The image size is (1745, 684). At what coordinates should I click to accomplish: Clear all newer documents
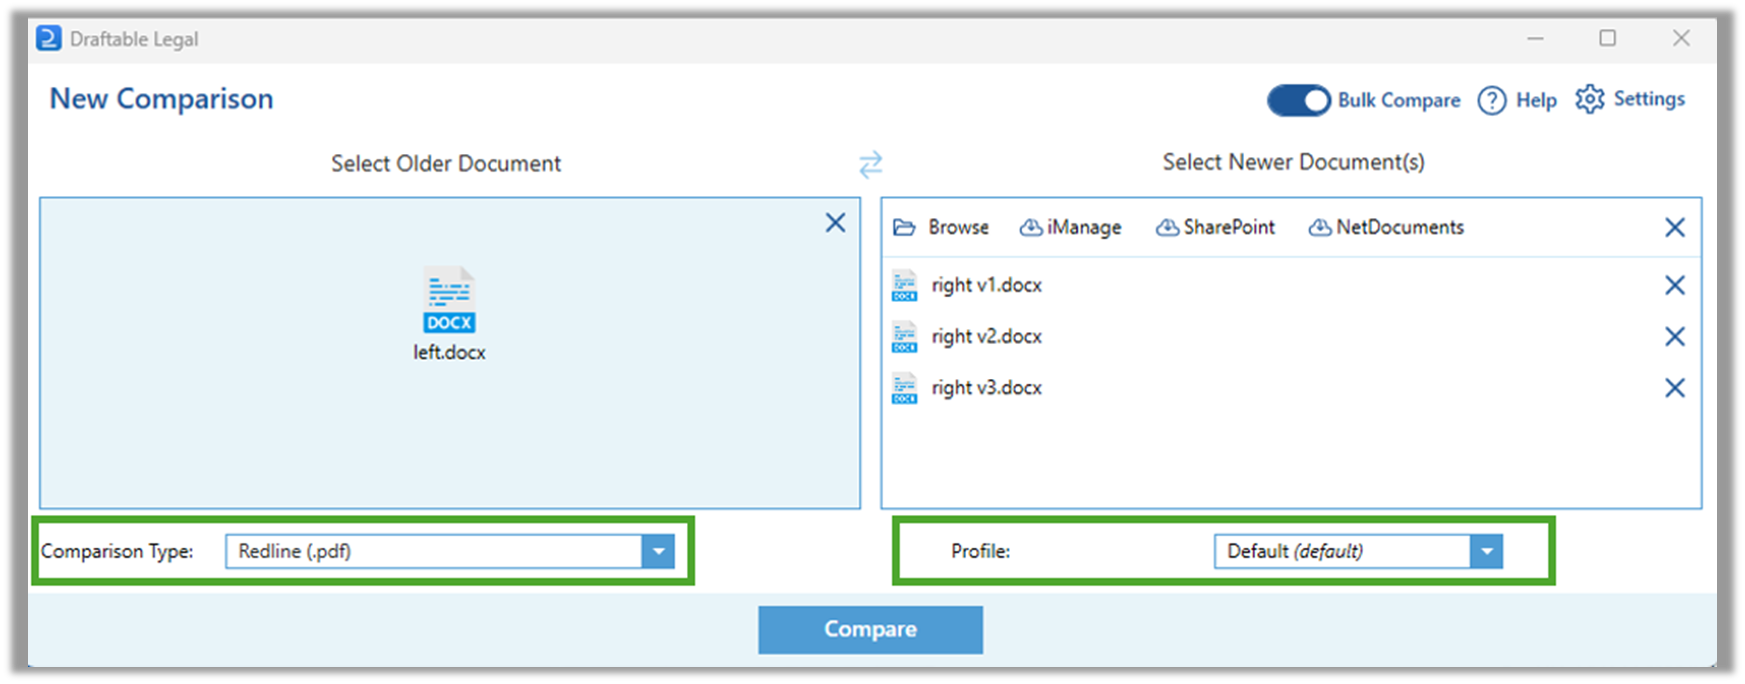[x=1675, y=227]
